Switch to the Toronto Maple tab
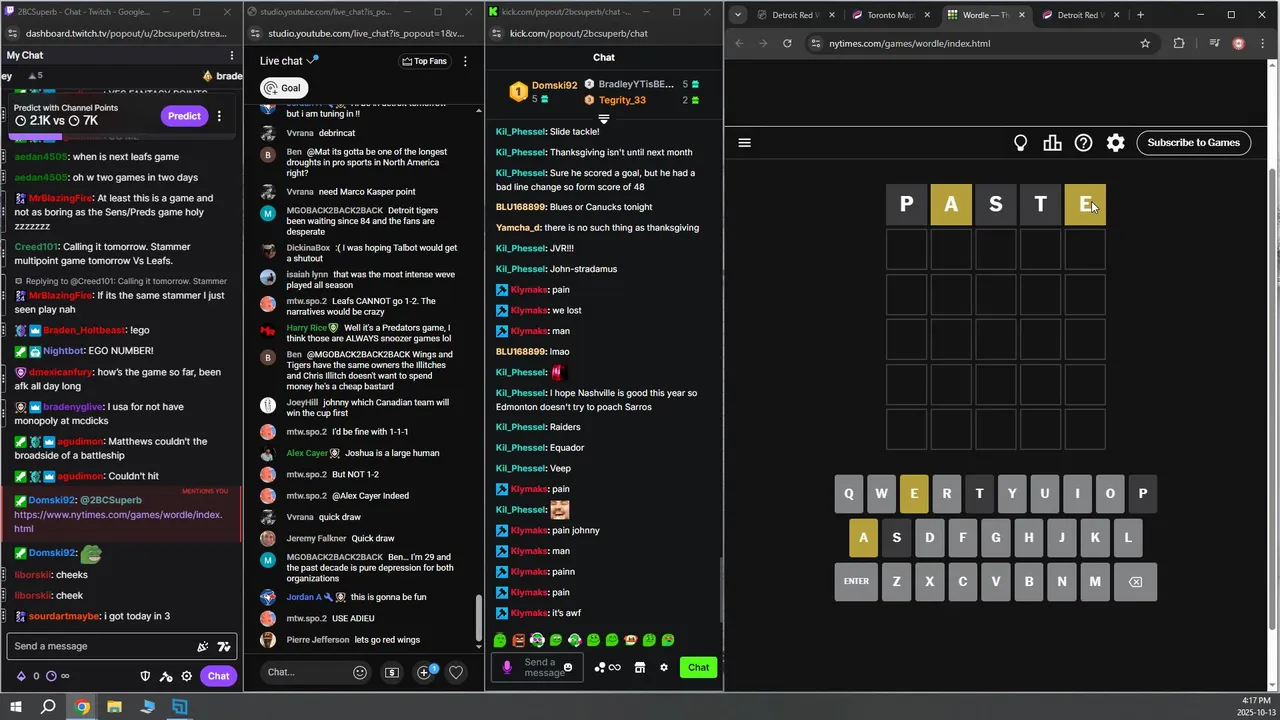Viewport: 1280px width, 720px height. tap(889, 15)
